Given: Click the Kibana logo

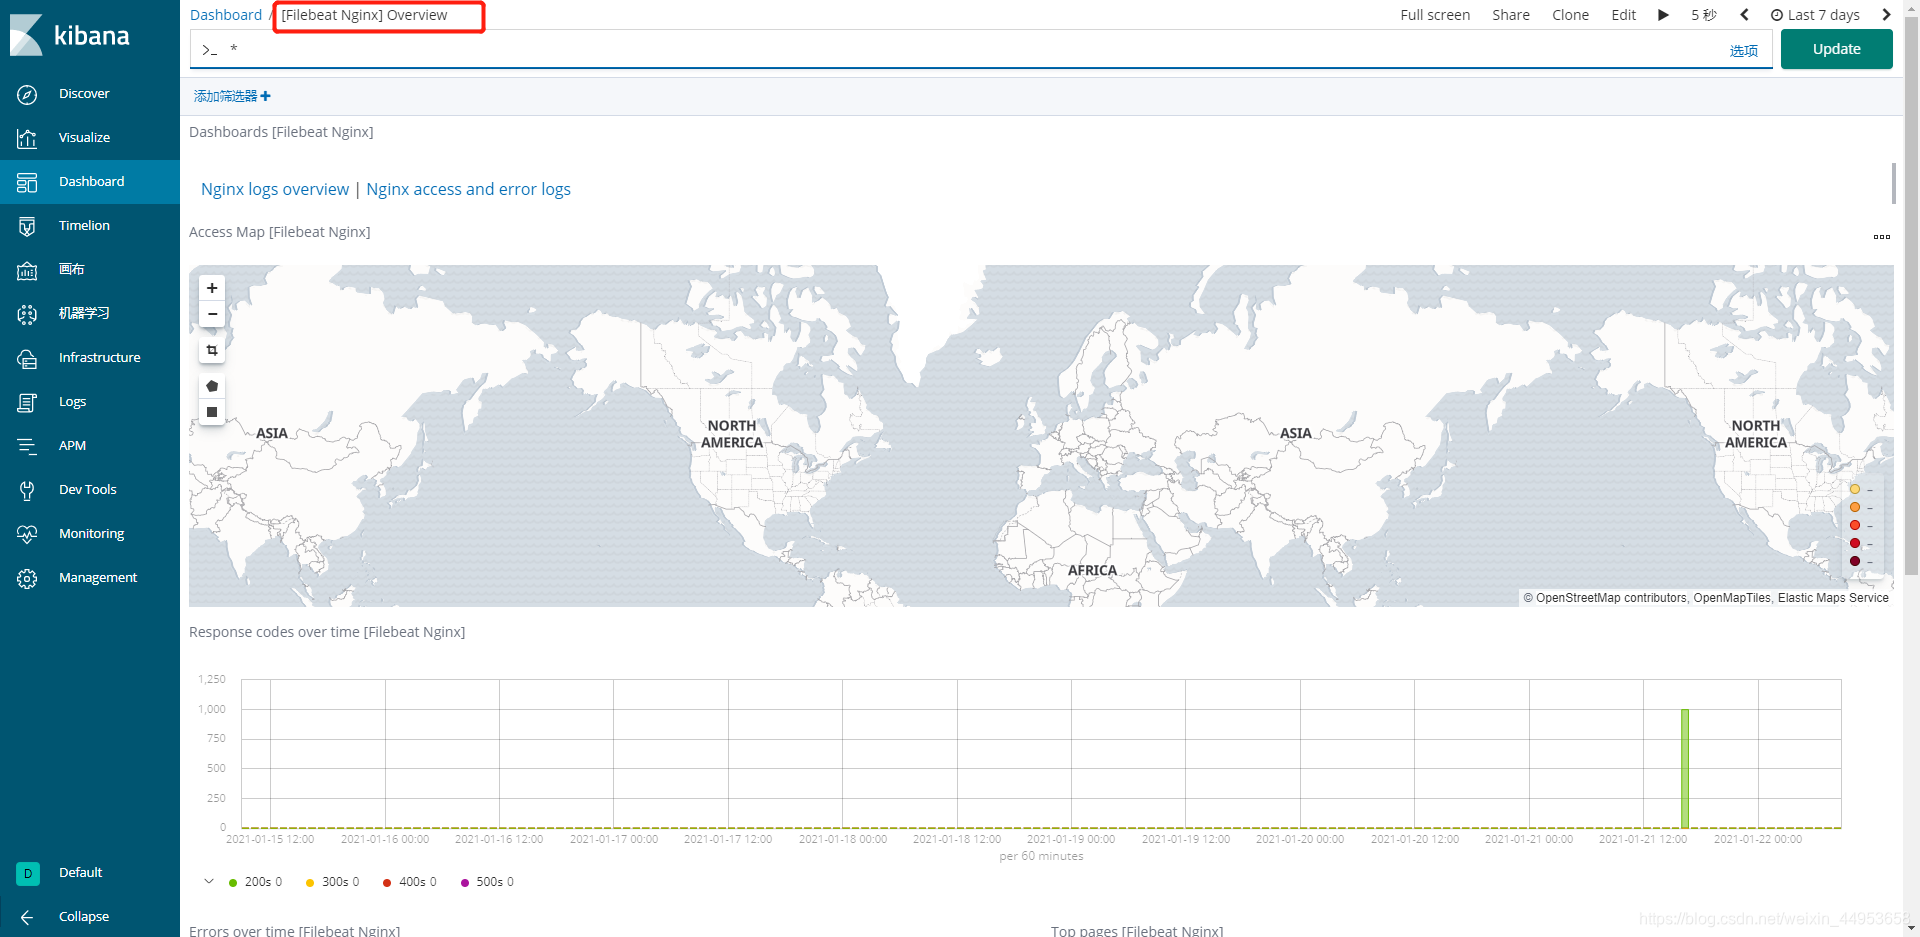Looking at the screenshot, I should pos(70,35).
